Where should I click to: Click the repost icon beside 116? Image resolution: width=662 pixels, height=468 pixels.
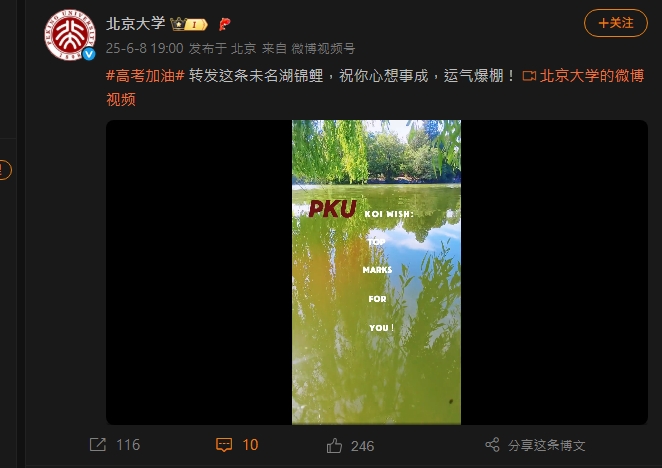tap(98, 445)
